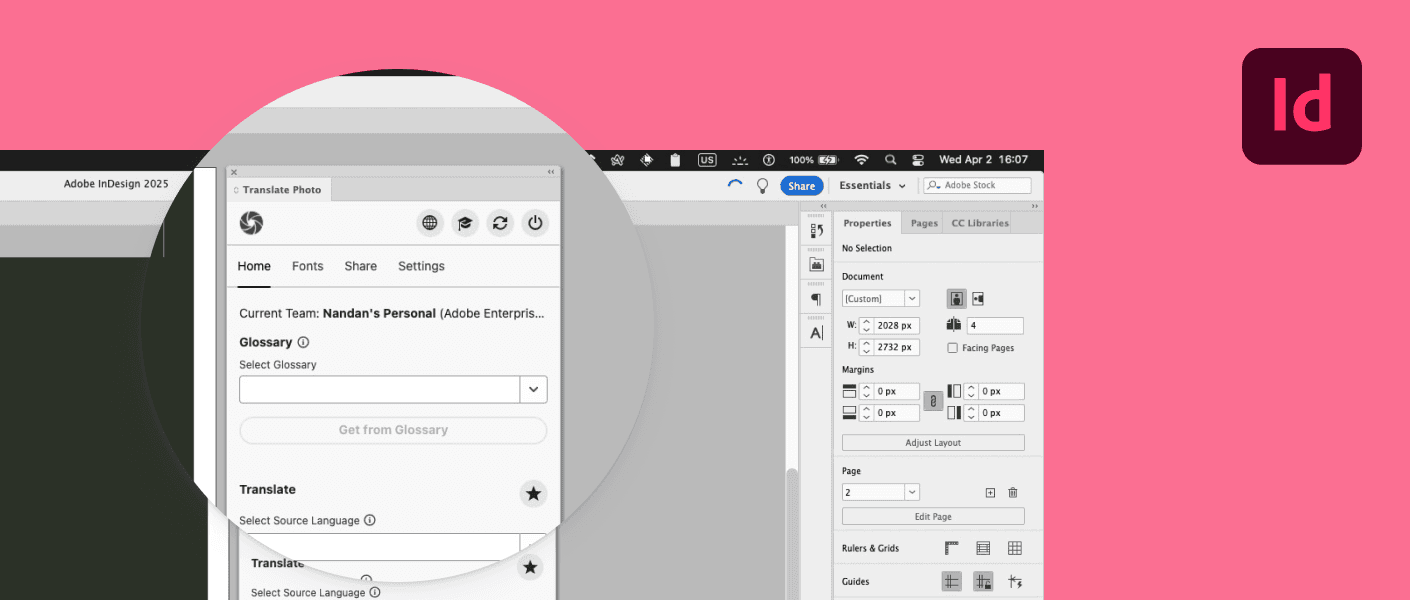
Task: Toggle the Show Rulers icon
Action: pos(952,548)
